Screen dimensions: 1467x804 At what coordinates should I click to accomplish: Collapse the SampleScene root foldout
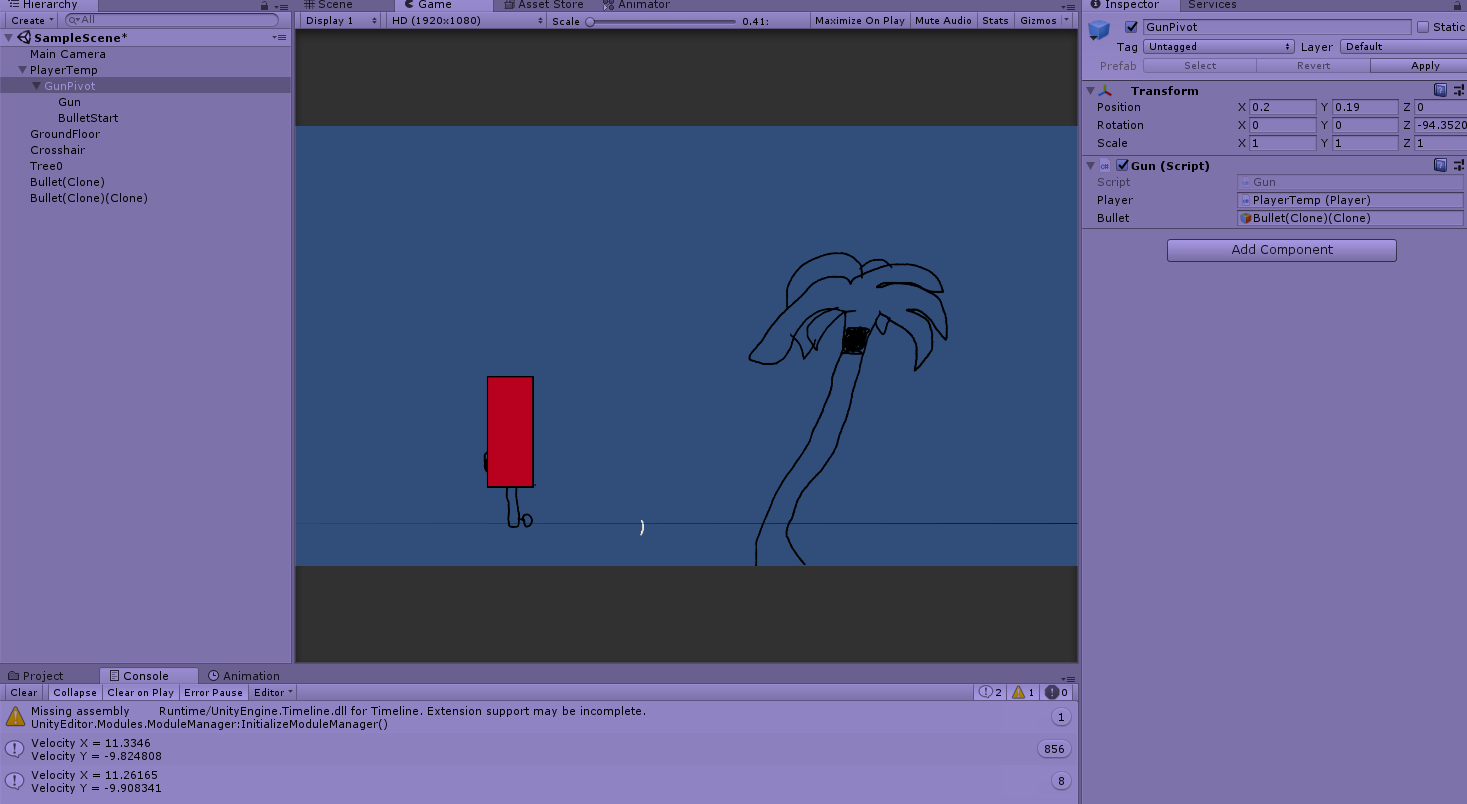[9, 38]
